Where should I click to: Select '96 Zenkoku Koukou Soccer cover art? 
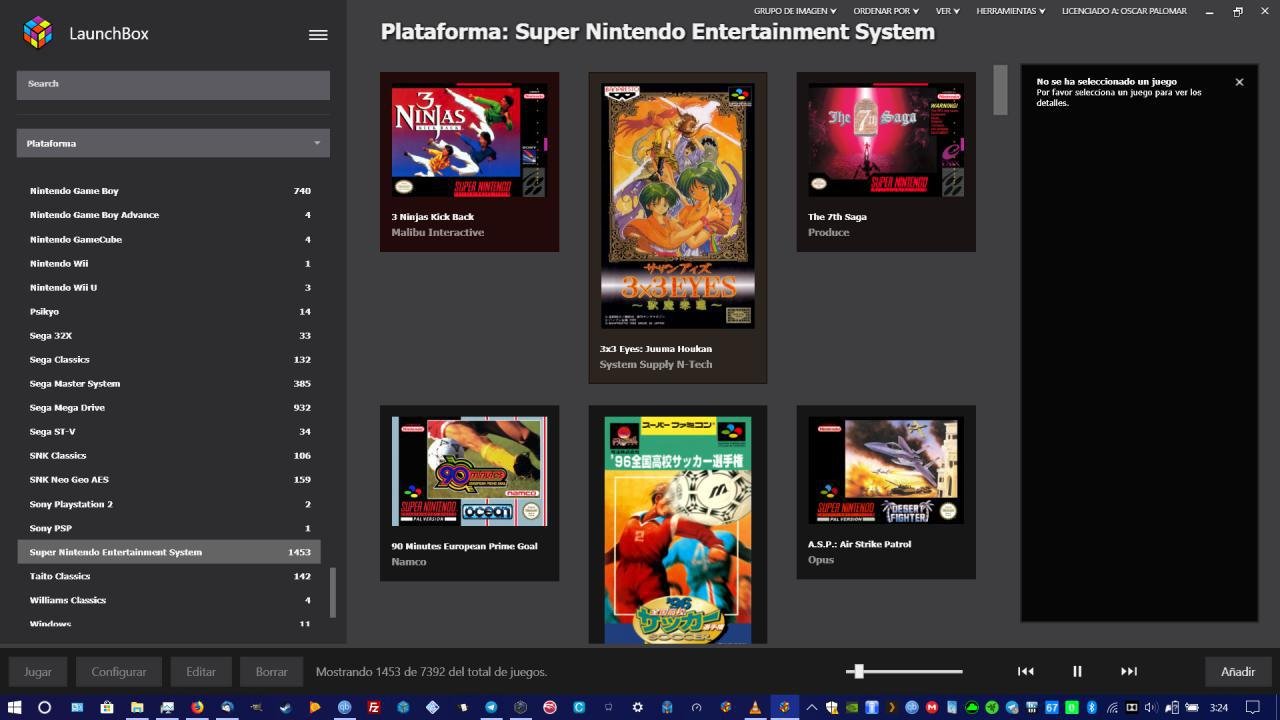click(x=678, y=529)
